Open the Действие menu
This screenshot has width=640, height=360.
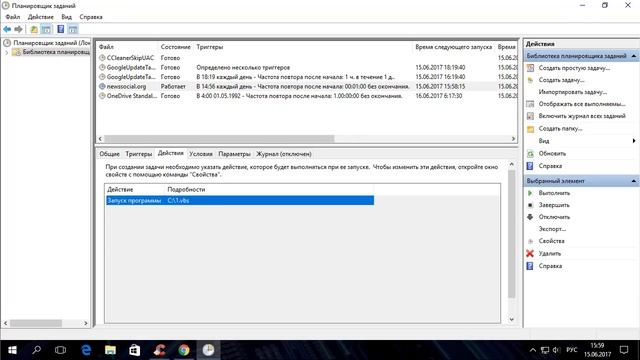click(40, 17)
